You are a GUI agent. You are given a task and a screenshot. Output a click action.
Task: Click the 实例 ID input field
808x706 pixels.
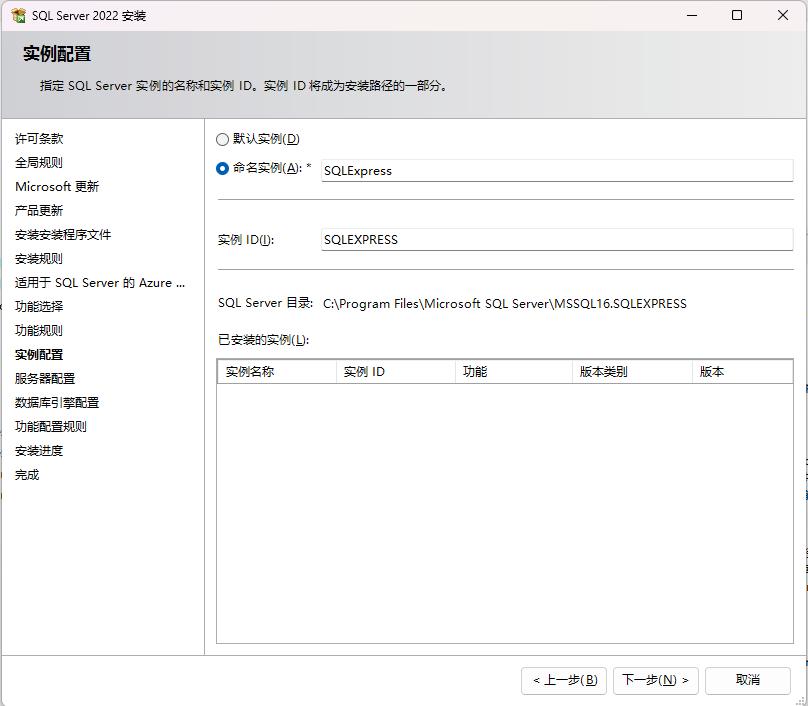click(556, 240)
